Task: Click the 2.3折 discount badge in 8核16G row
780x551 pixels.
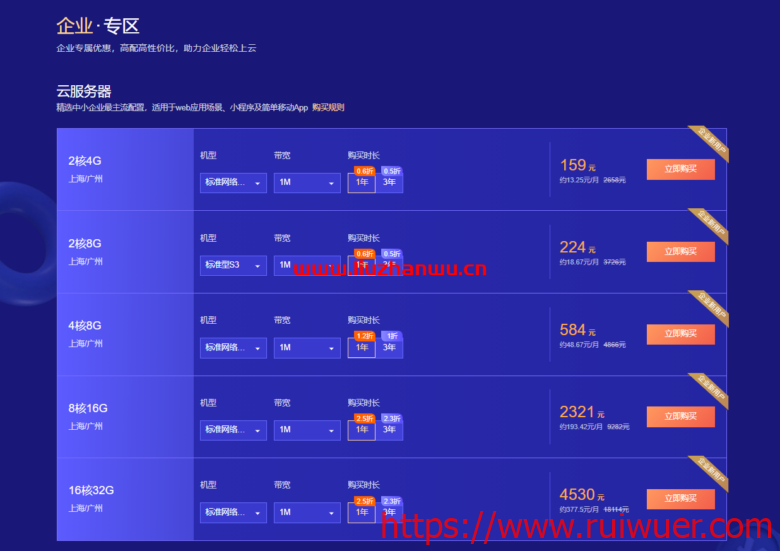Action: coord(391,418)
